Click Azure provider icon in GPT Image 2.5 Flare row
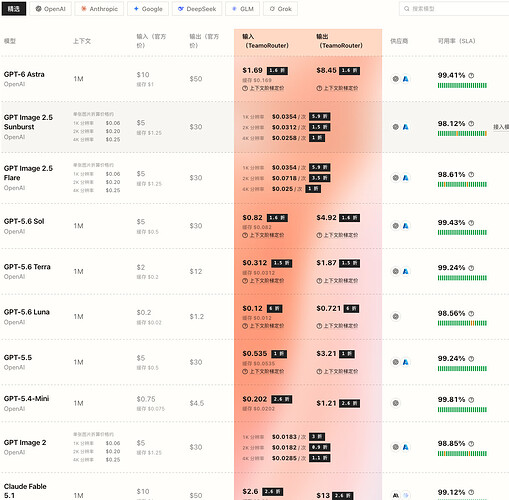Viewport: 509px width, 500px height. tap(405, 178)
